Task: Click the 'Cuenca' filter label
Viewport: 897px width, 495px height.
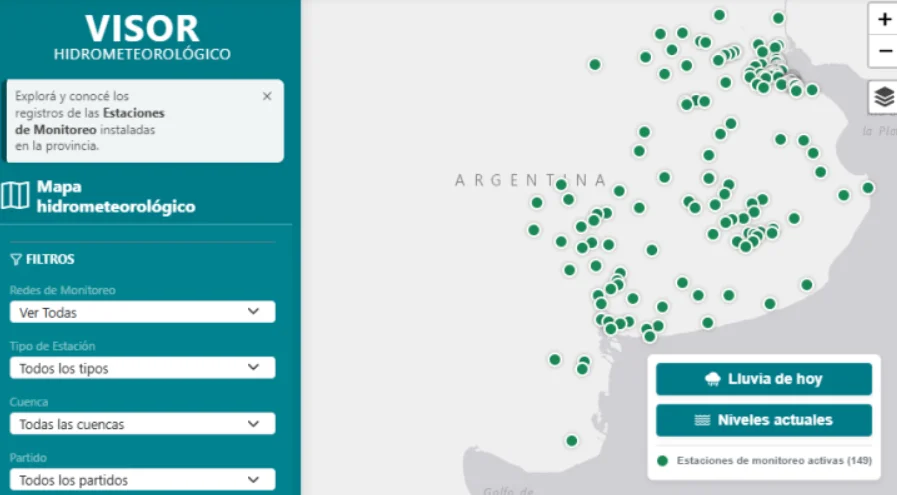Action: [29, 402]
